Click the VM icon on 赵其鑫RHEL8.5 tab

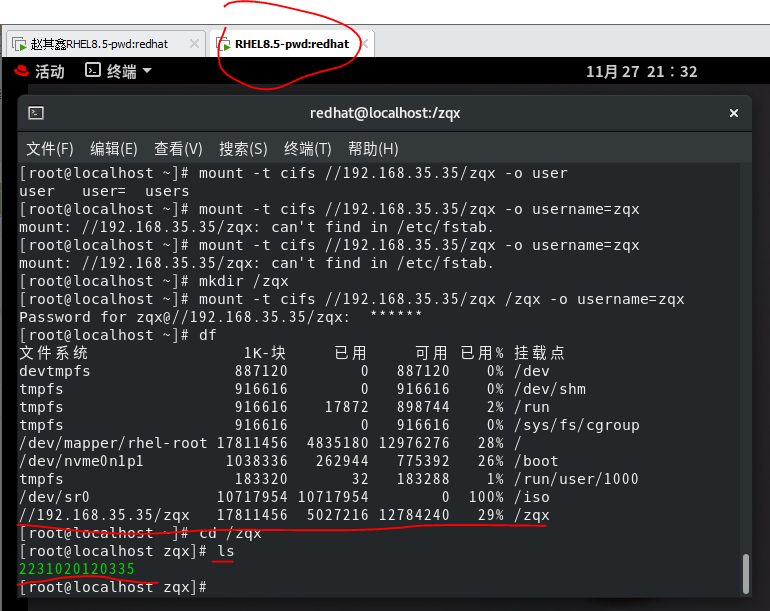click(x=19, y=44)
